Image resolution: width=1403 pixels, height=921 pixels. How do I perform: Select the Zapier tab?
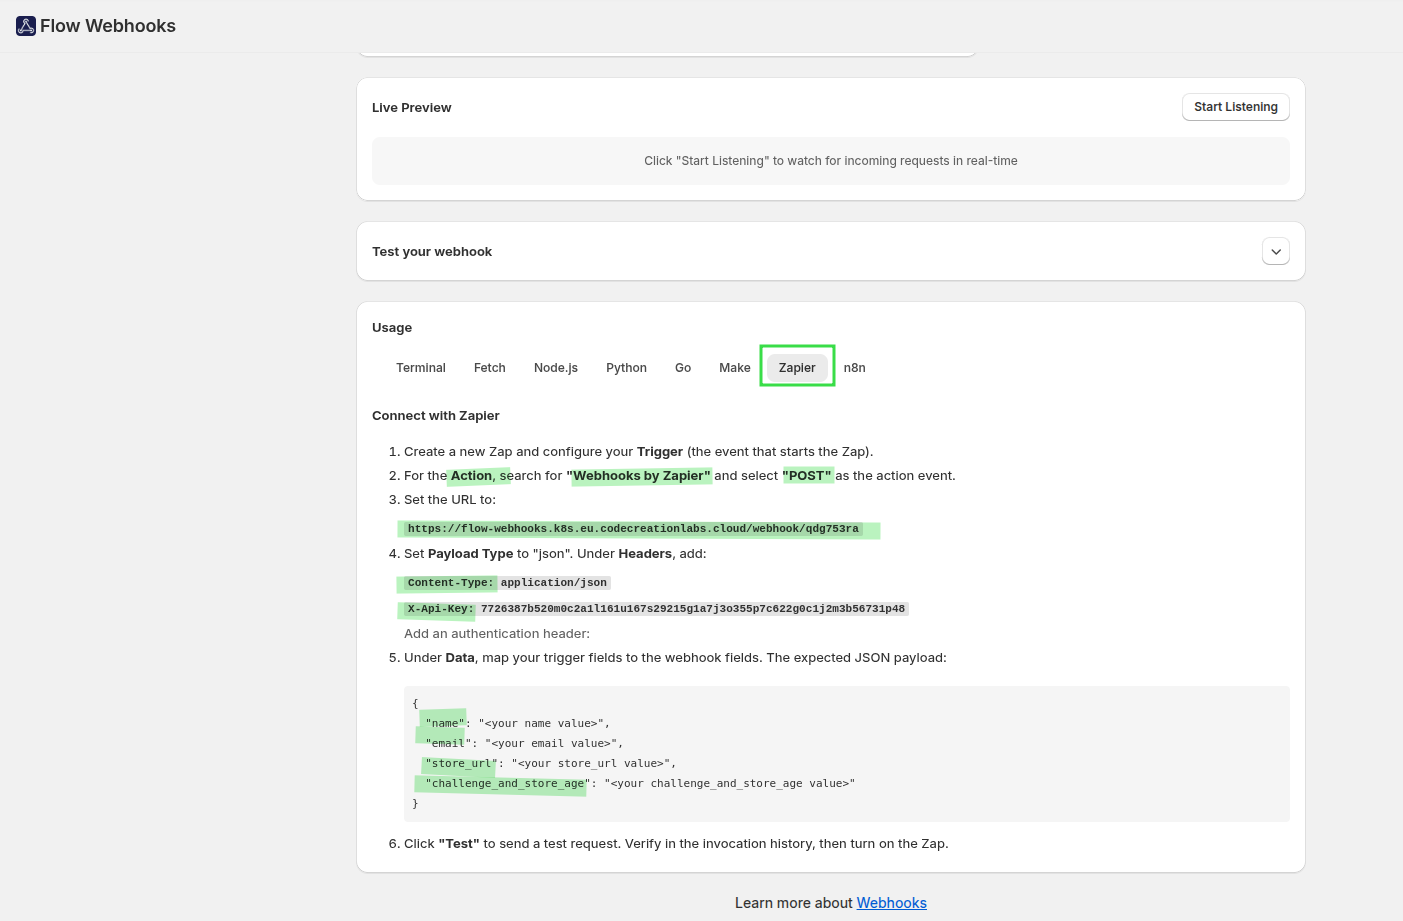tap(797, 368)
